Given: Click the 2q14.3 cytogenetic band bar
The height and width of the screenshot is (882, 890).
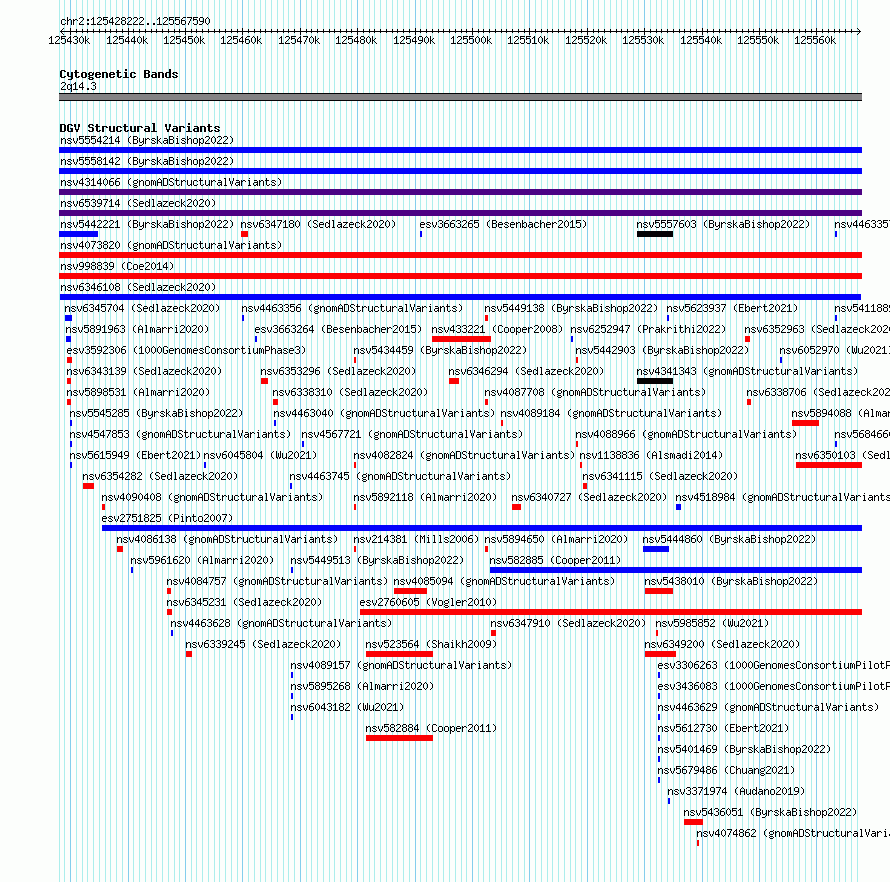Looking at the screenshot, I should [460, 97].
